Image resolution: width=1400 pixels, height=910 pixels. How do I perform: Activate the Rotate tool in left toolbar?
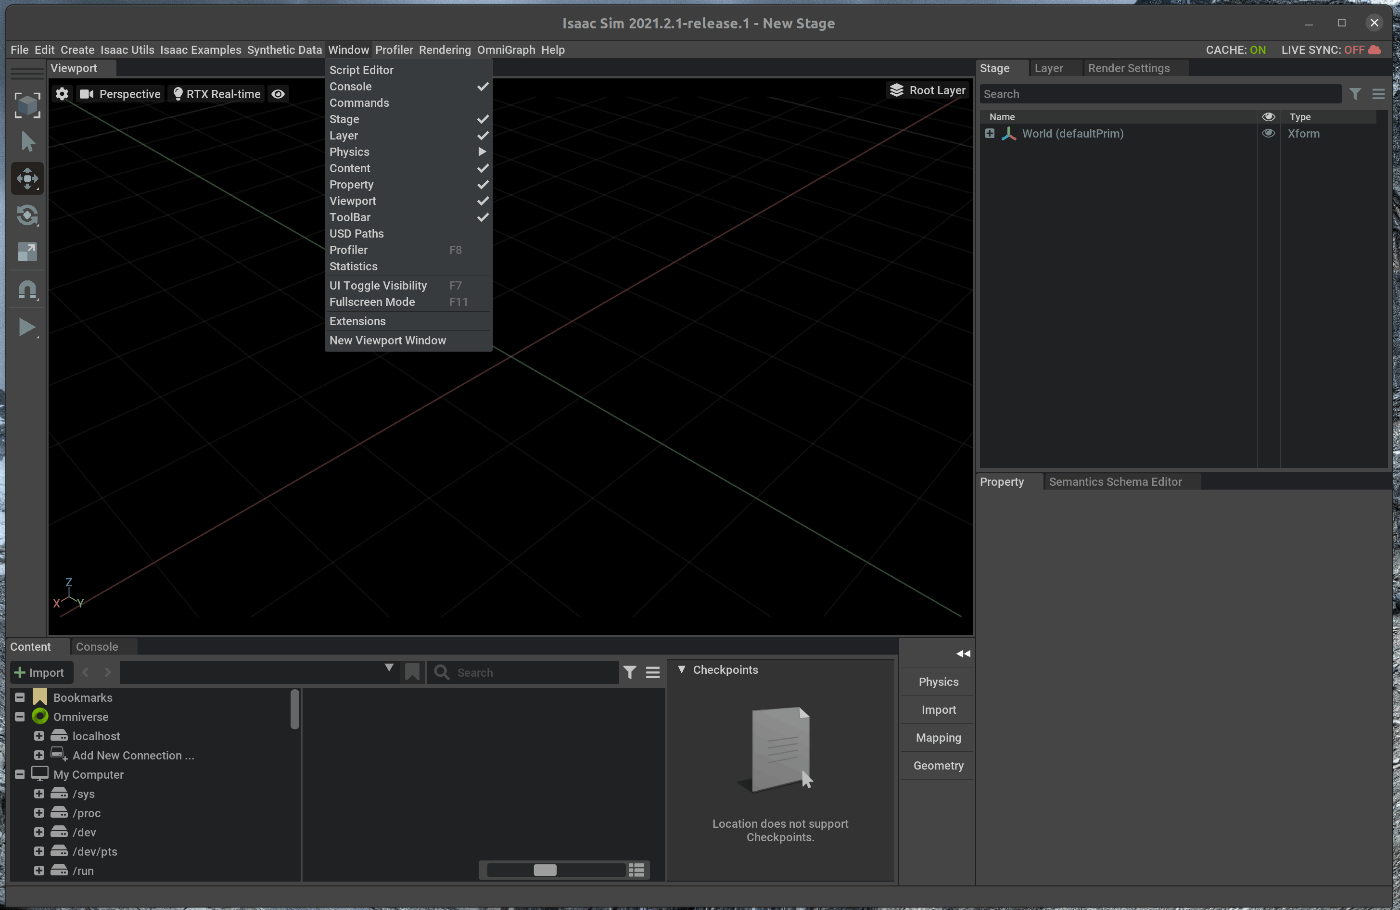pyautogui.click(x=27, y=215)
